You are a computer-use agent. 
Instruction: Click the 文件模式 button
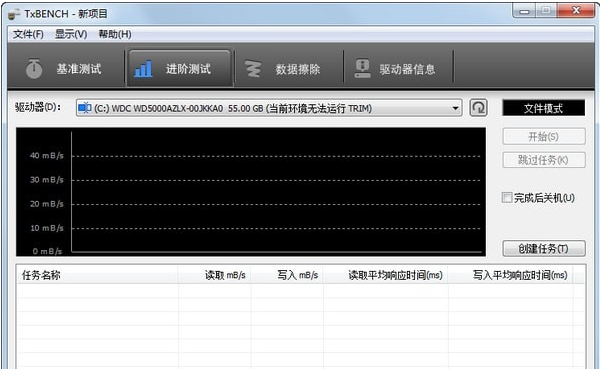[543, 108]
